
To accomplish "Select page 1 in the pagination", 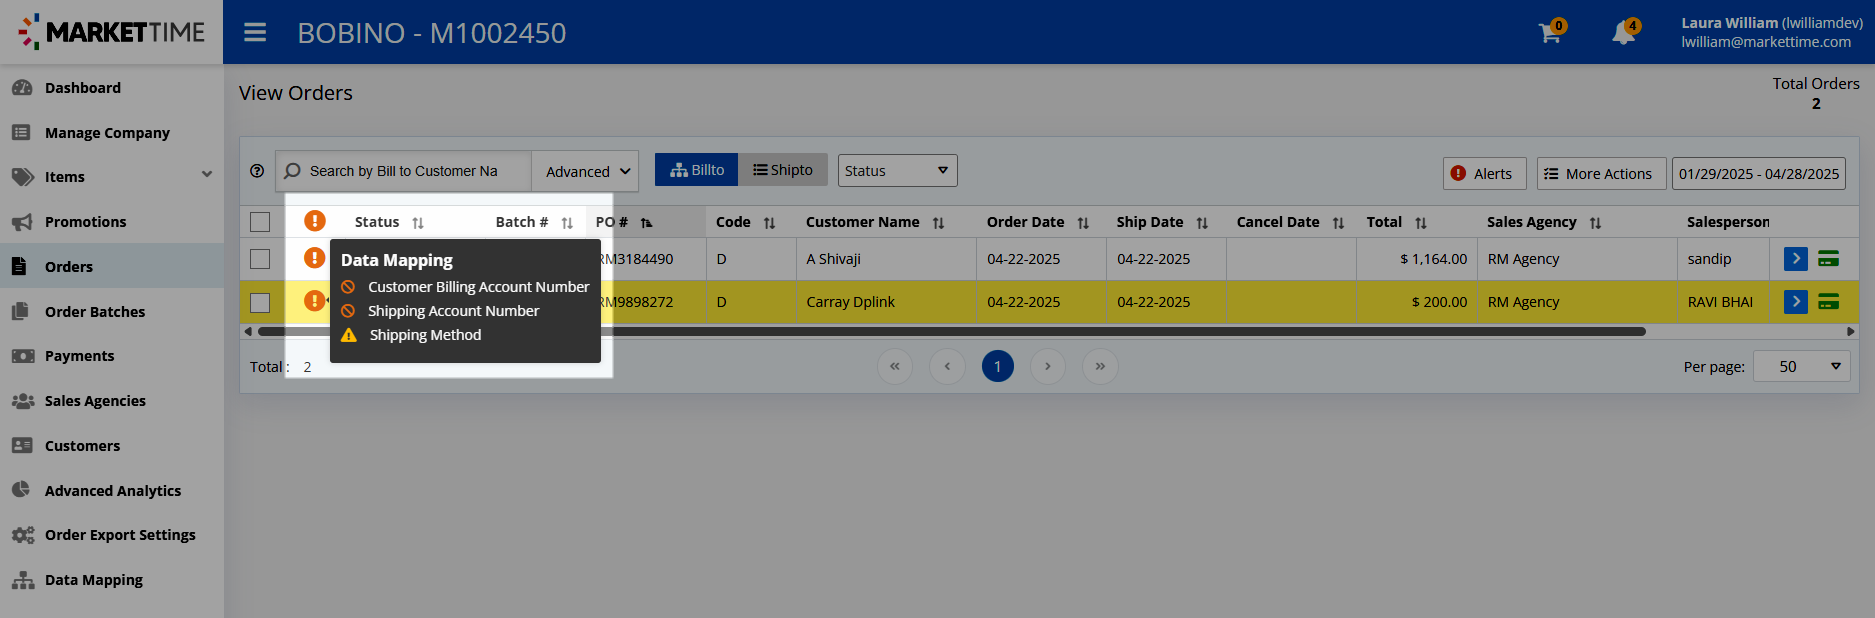I will point(998,367).
